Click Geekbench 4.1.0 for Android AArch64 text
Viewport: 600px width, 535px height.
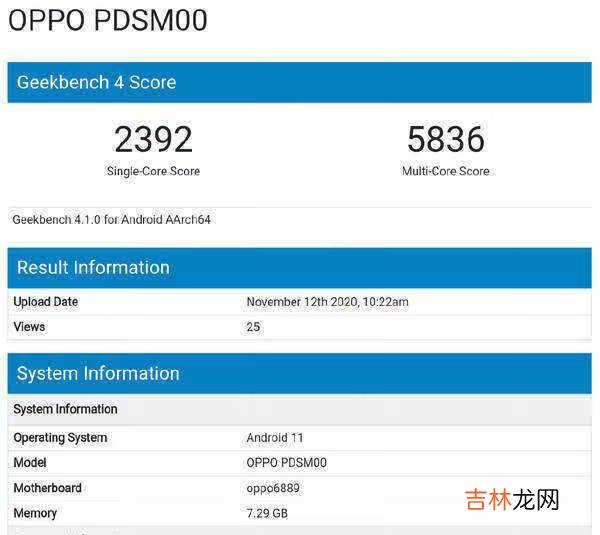click(111, 219)
